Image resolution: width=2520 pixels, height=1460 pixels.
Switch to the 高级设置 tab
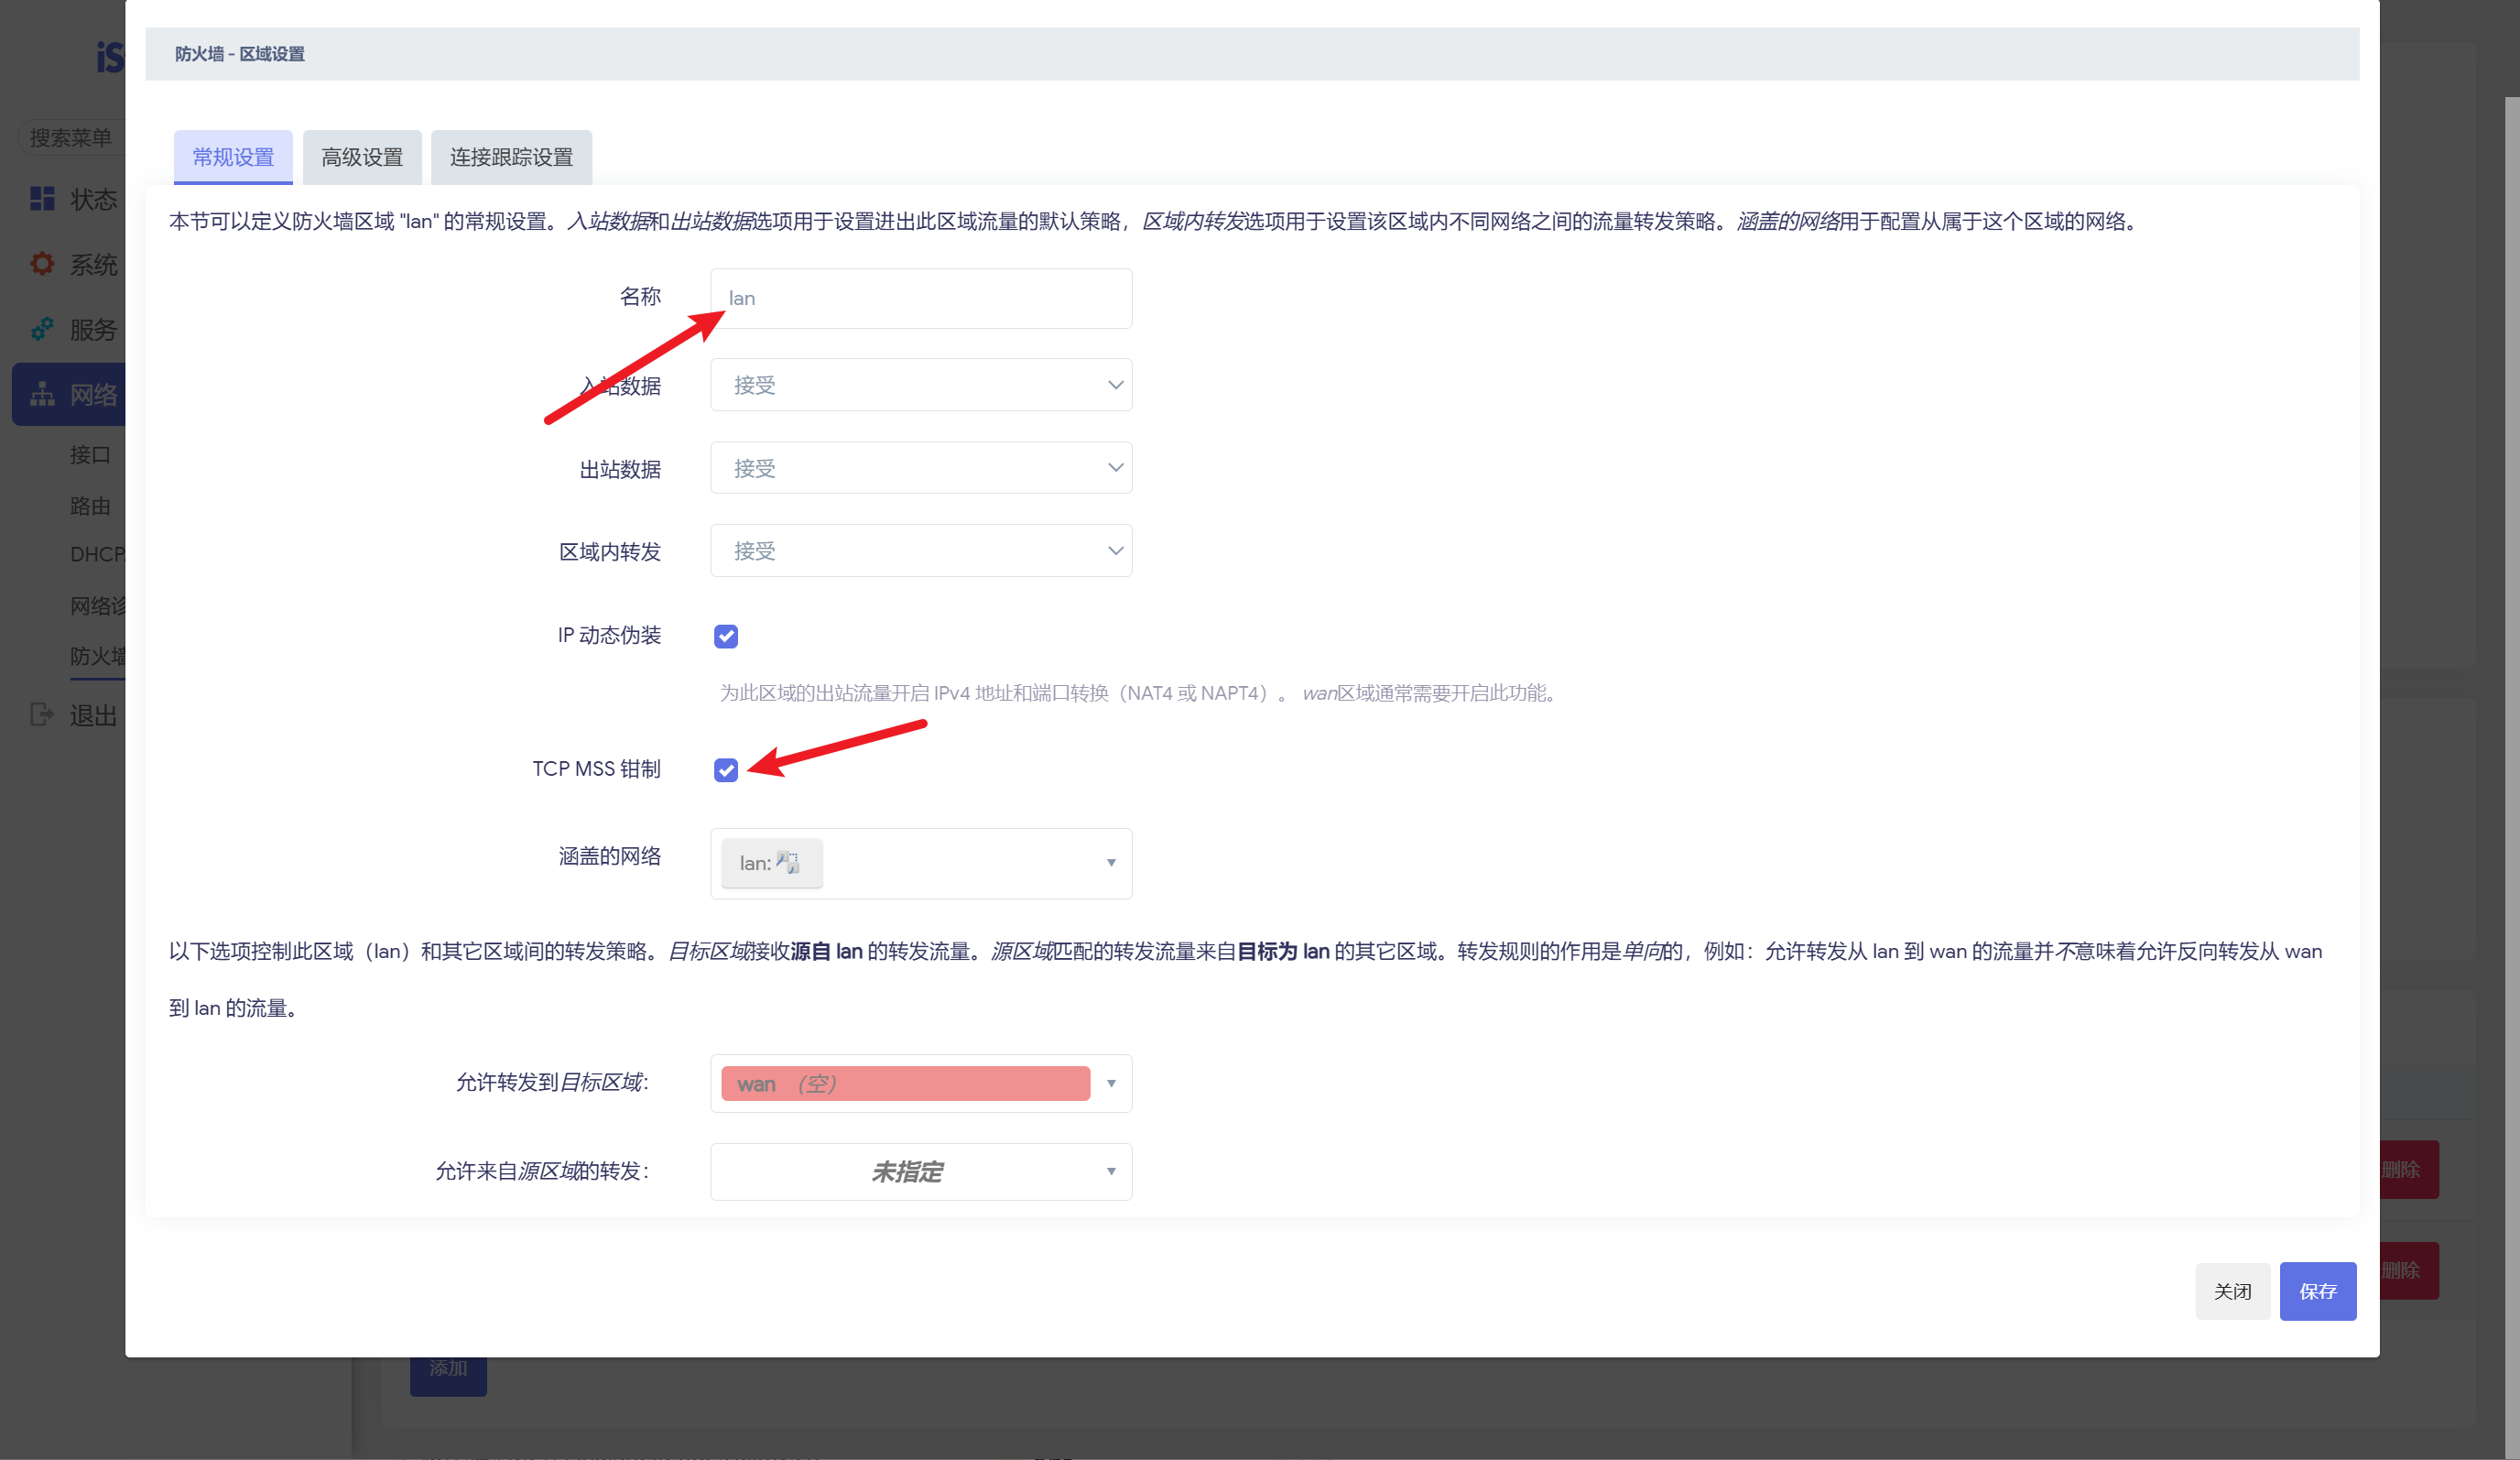[x=362, y=157]
